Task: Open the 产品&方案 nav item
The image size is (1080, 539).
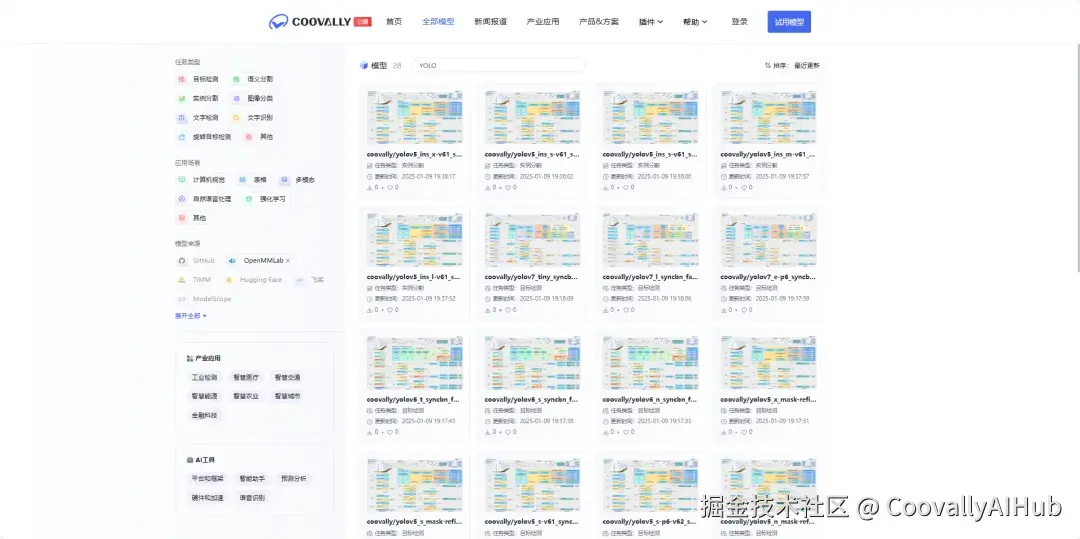Action: click(599, 22)
